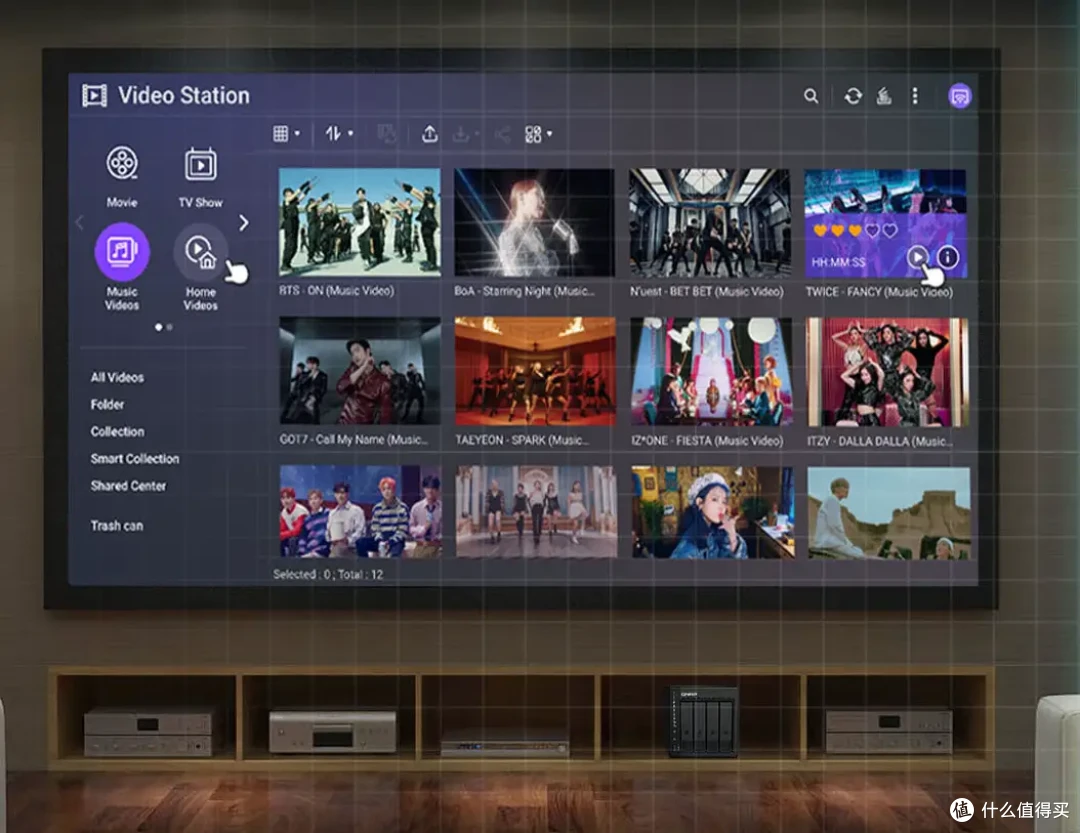Viewport: 1080px width, 833px height.
Task: Open the IZ*ONE - FIESTA video thumbnail
Action: coord(712,371)
